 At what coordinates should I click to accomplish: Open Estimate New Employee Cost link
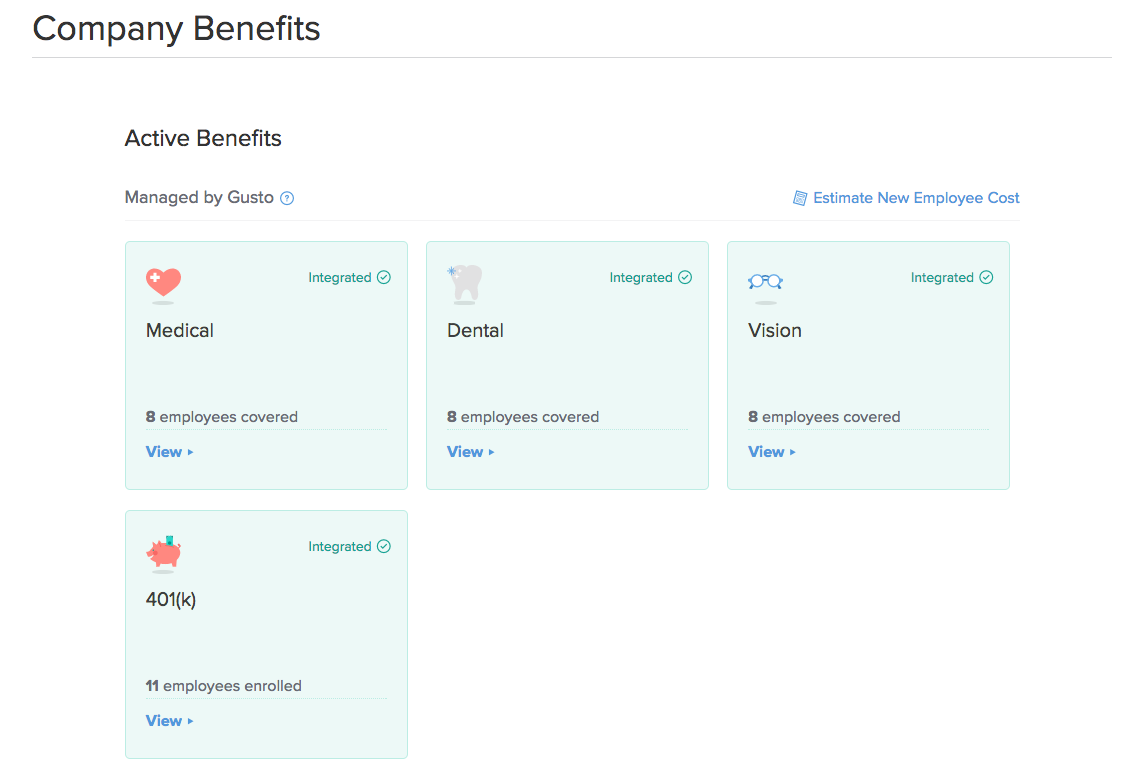tap(916, 198)
